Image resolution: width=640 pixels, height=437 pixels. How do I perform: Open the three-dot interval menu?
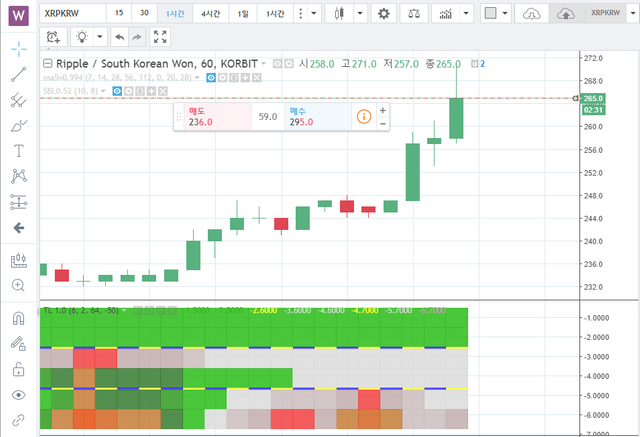click(x=300, y=13)
